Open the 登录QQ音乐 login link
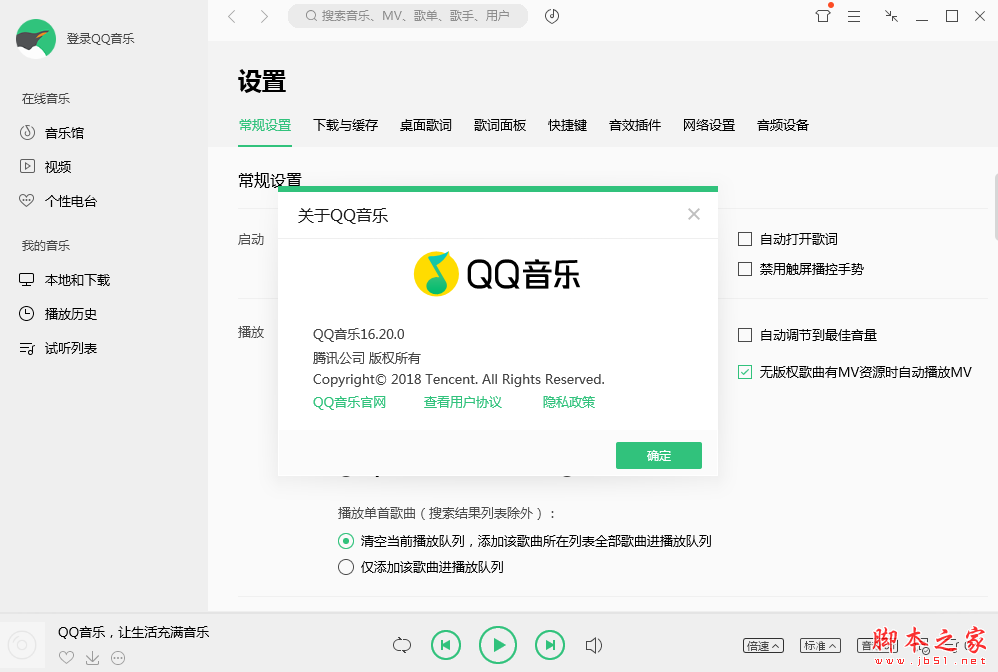Screen dimensions: 998x672 click(101, 39)
